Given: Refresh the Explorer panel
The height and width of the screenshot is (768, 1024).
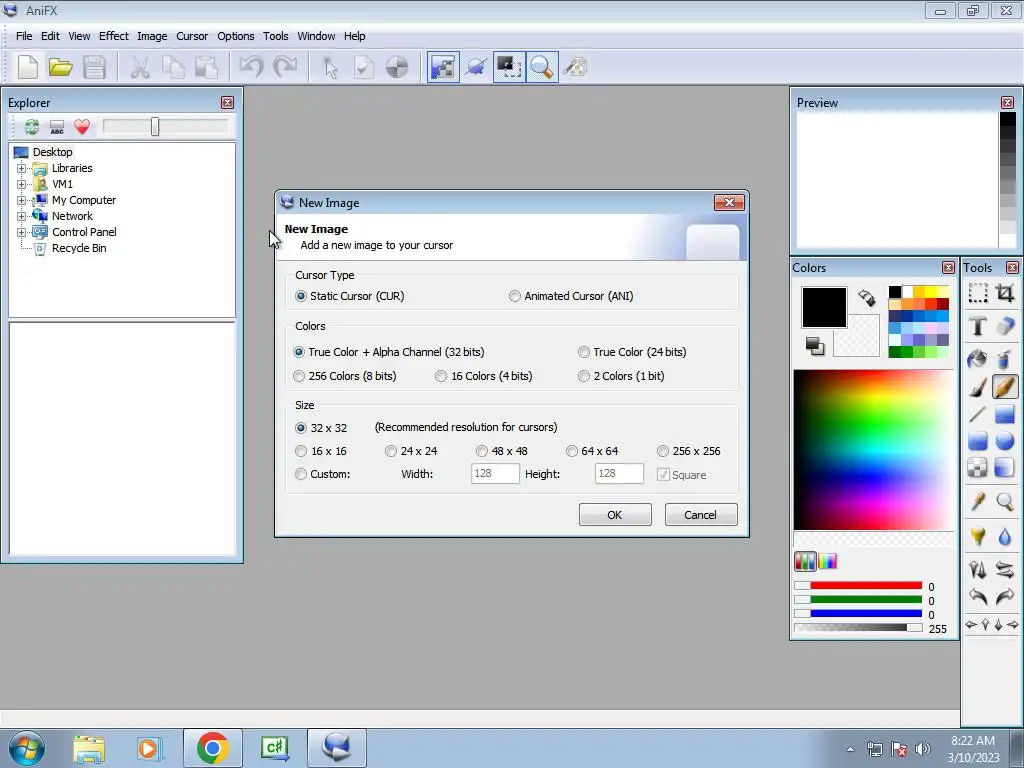Looking at the screenshot, I should pos(31,127).
